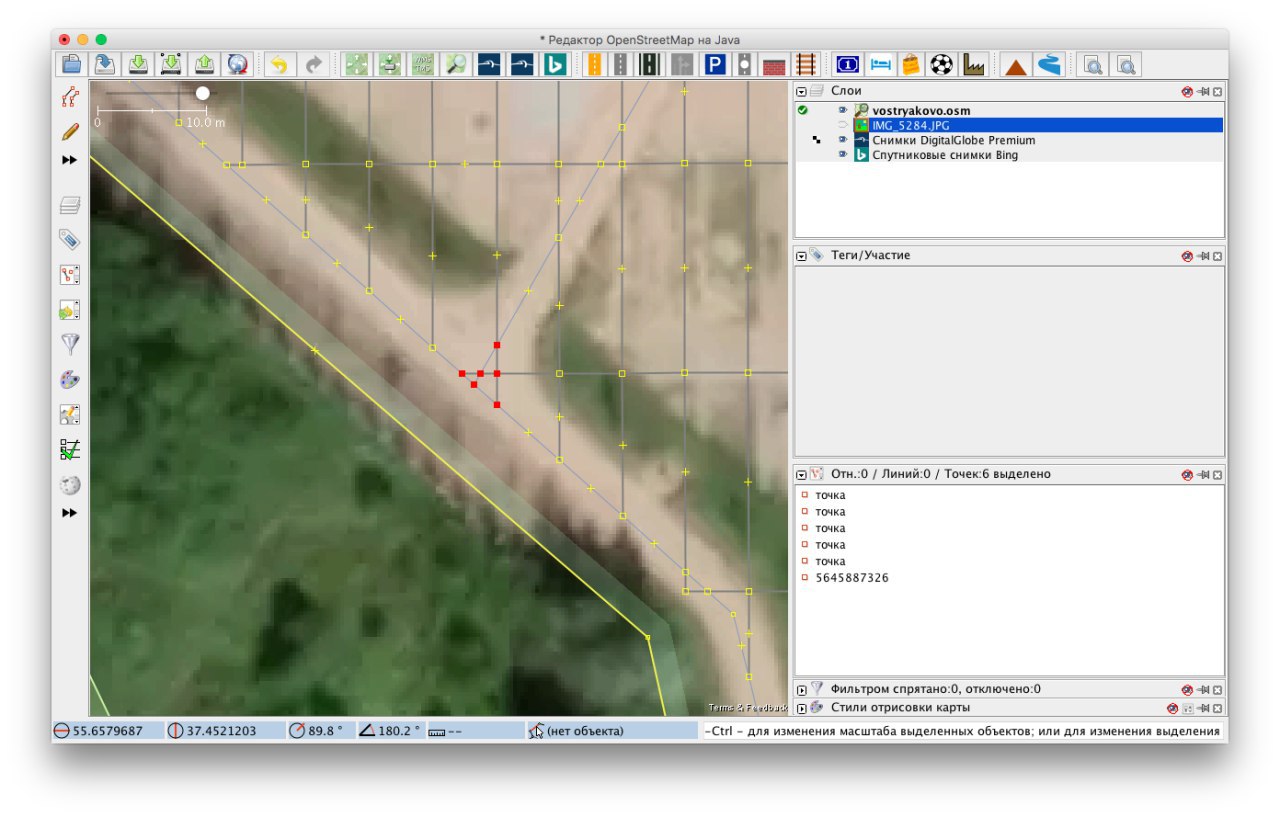Click the map zoom slider knob

coord(203,93)
